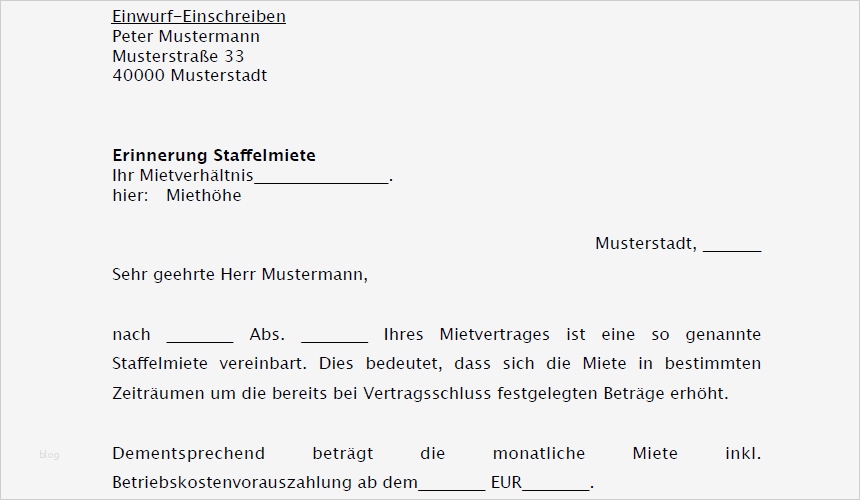Click the "hier: Miethöhe" line
Viewport: 860px width, 500px height.
[177, 195]
